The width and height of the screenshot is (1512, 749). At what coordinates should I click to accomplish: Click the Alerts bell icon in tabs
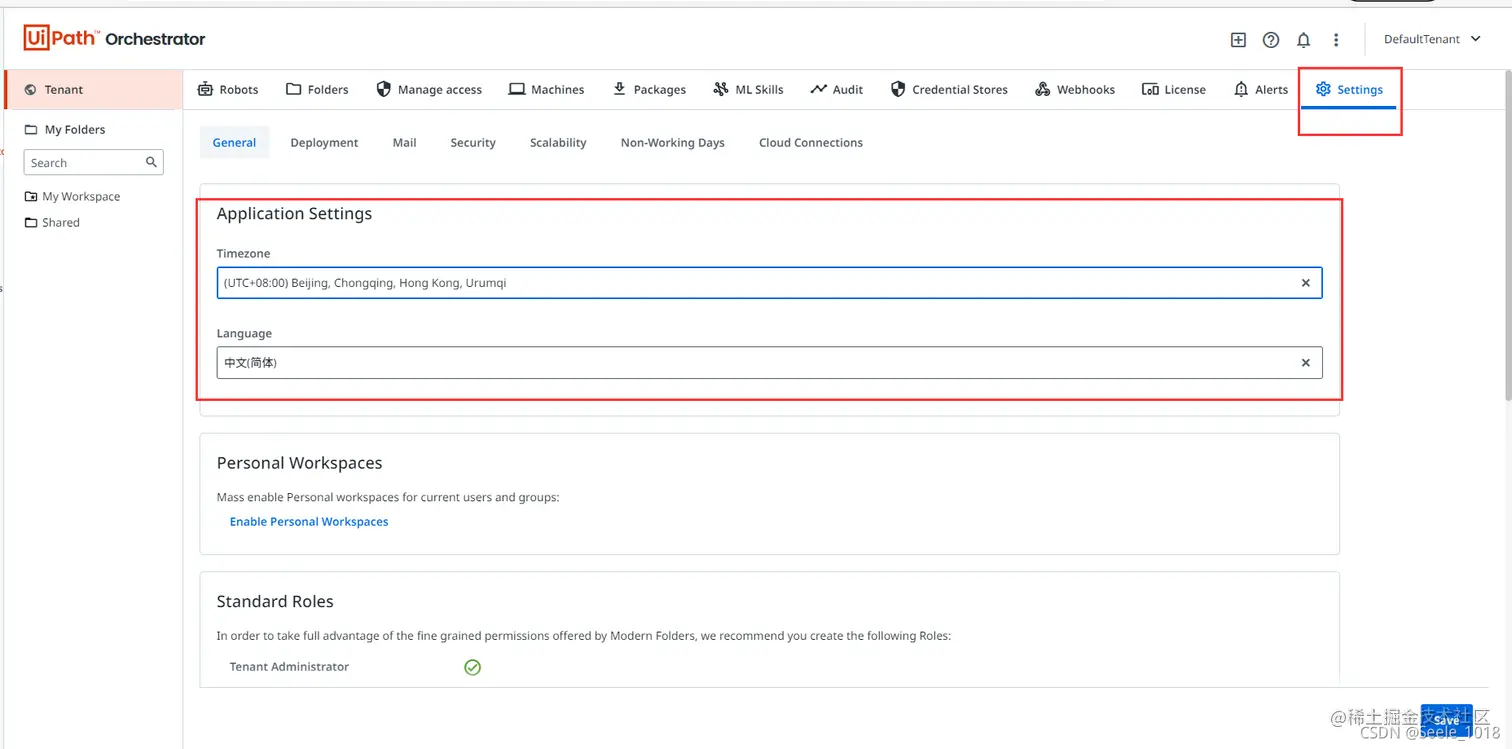1241,89
